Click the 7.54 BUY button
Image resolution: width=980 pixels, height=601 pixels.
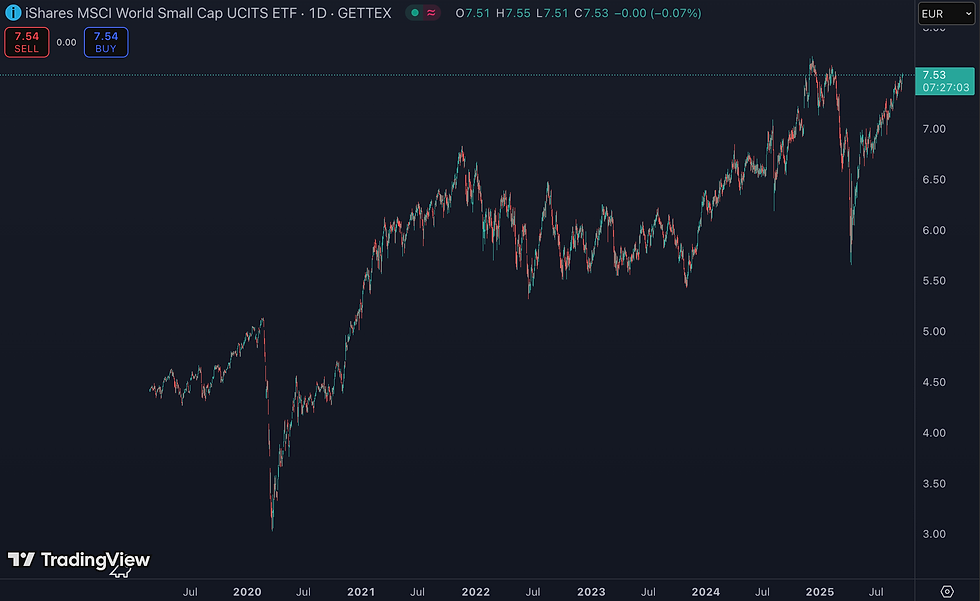pos(106,42)
